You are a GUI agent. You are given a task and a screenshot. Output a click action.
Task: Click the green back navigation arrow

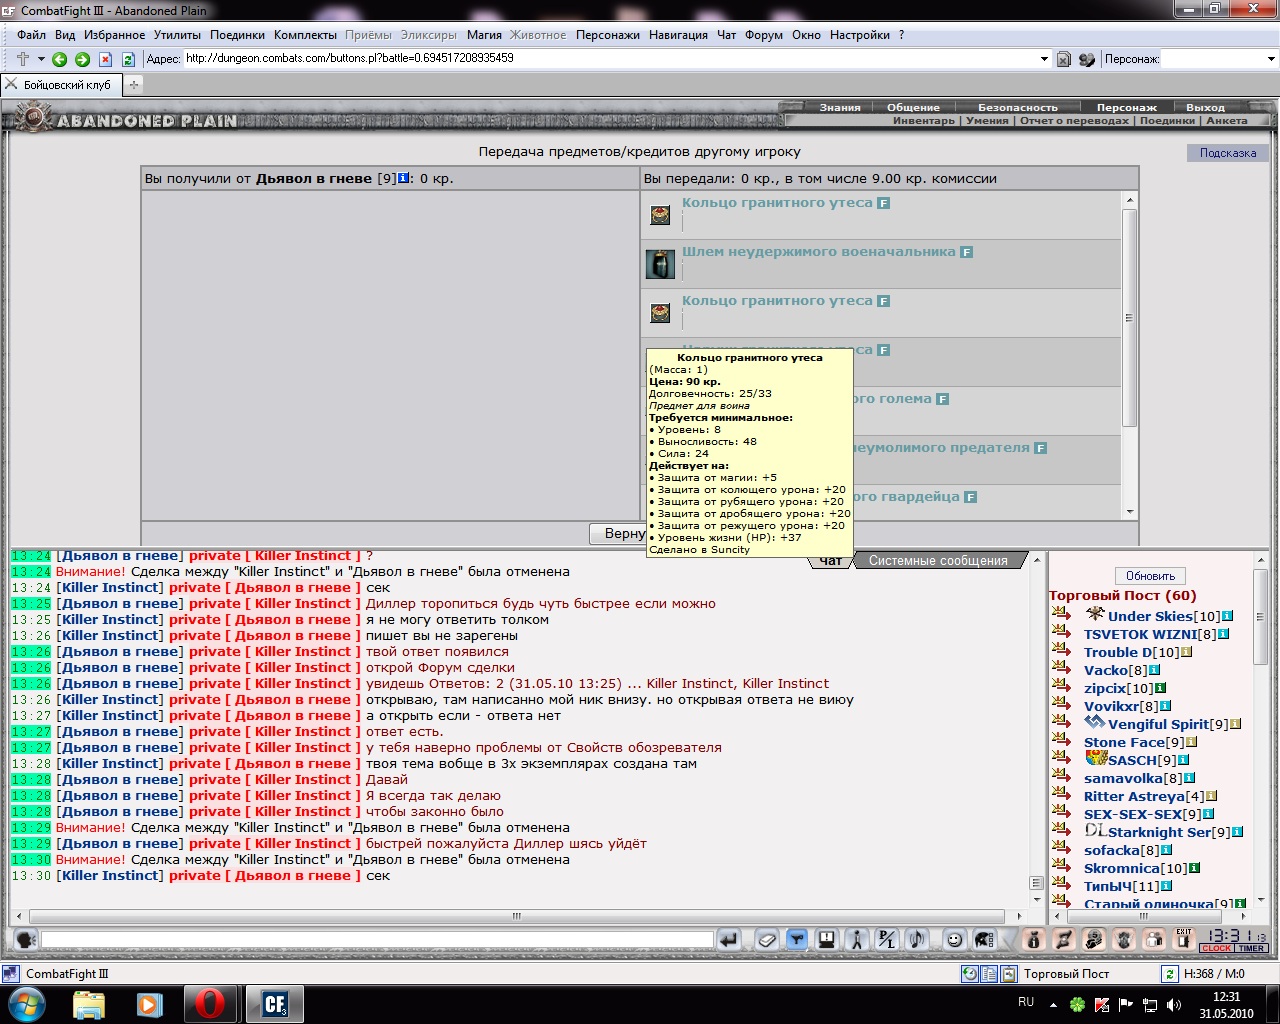[x=59, y=59]
